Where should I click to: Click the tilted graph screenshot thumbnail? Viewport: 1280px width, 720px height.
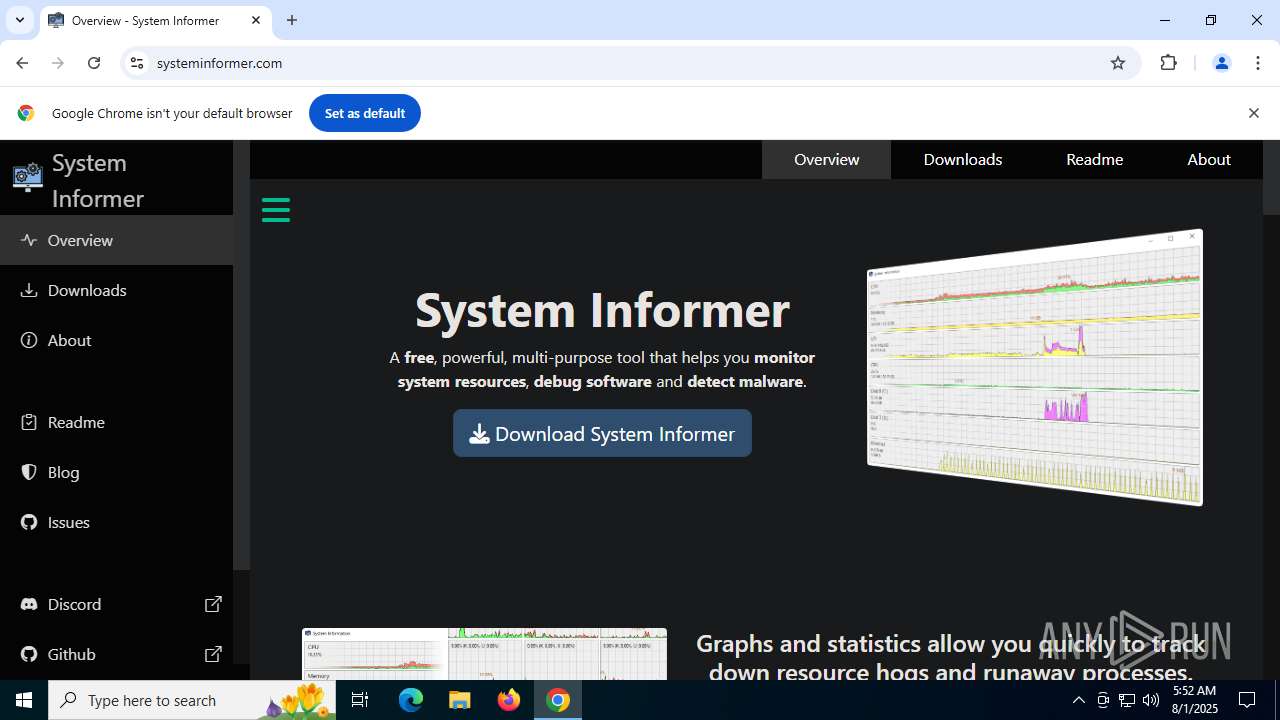pyautogui.click(x=1035, y=367)
